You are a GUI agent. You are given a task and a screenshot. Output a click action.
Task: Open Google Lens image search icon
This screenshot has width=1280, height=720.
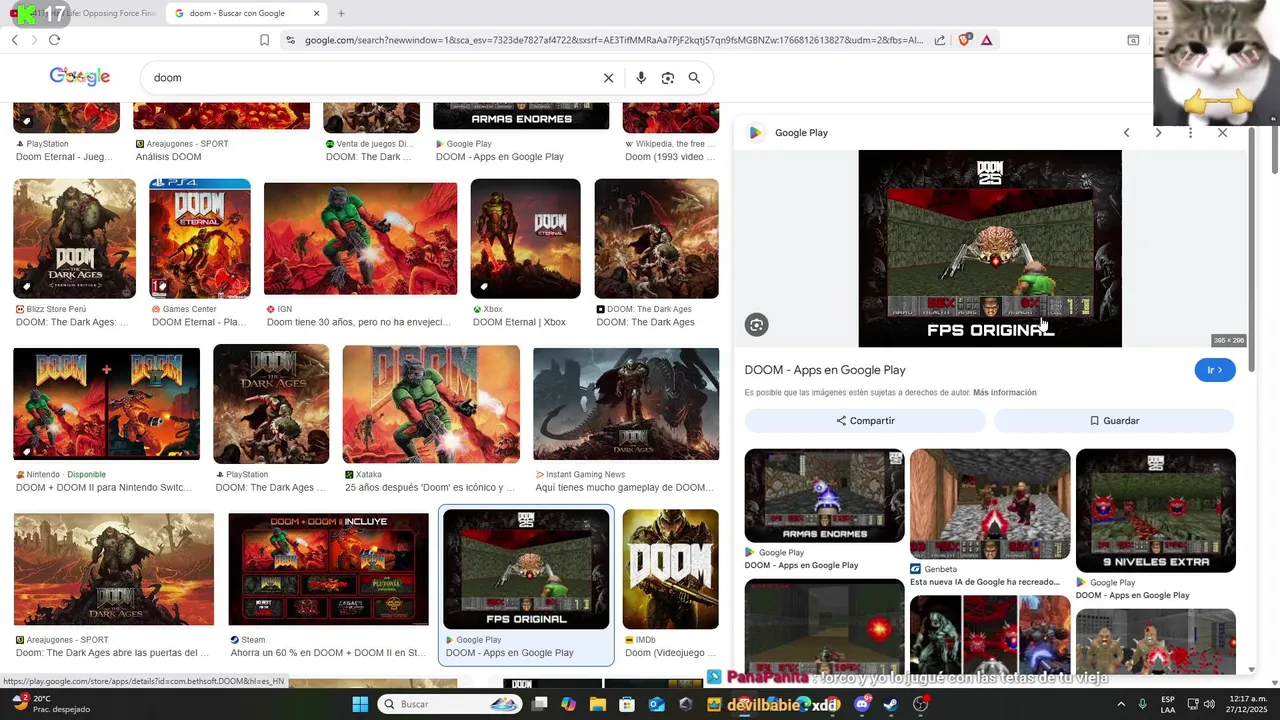pyautogui.click(x=668, y=78)
